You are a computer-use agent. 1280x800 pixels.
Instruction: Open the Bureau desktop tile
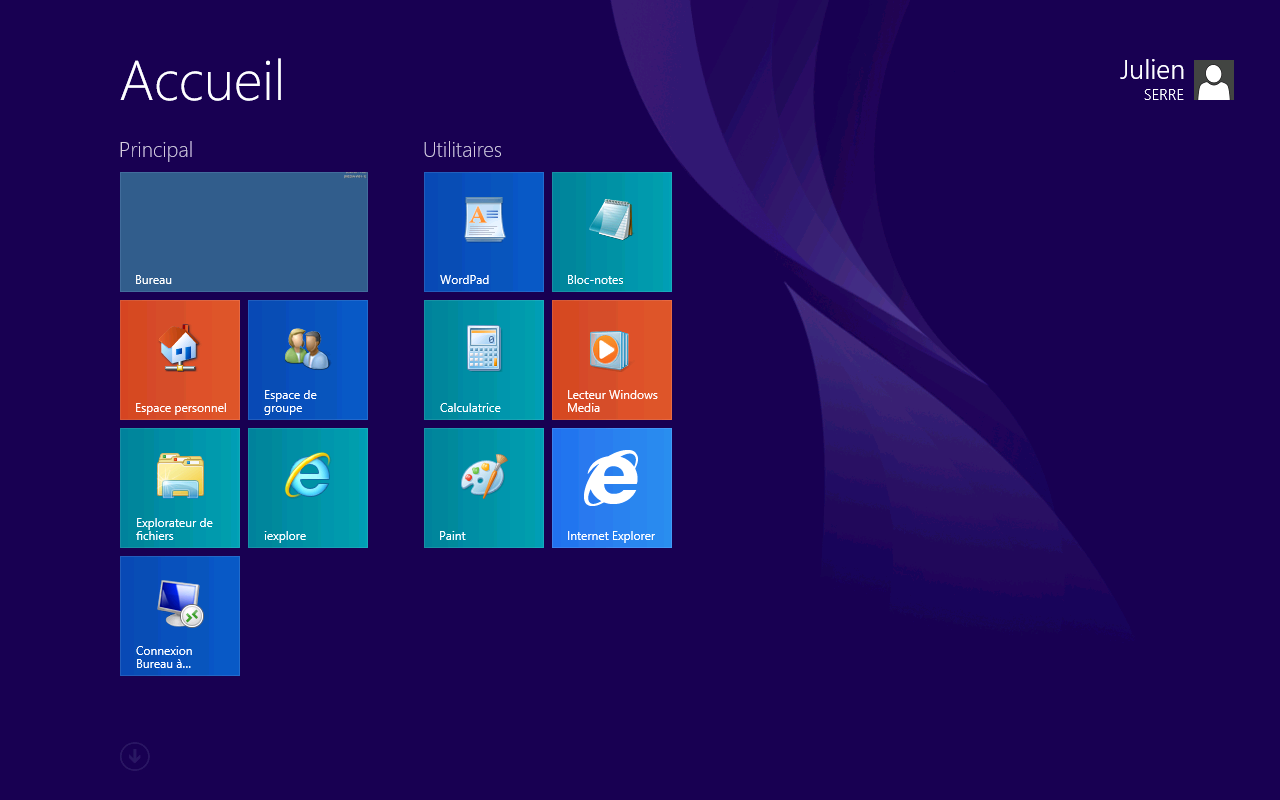tap(244, 232)
